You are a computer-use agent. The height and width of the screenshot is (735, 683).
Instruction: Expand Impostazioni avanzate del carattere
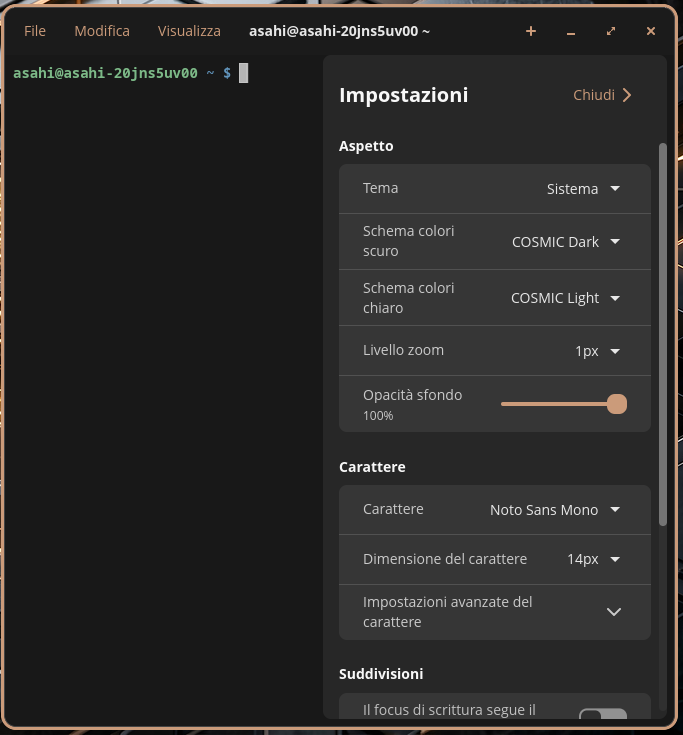[495, 612]
